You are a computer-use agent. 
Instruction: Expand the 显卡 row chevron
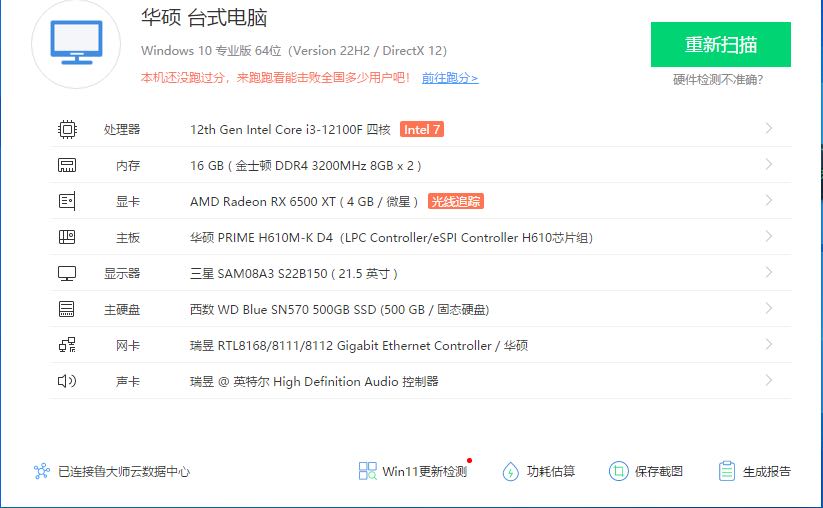[769, 200]
